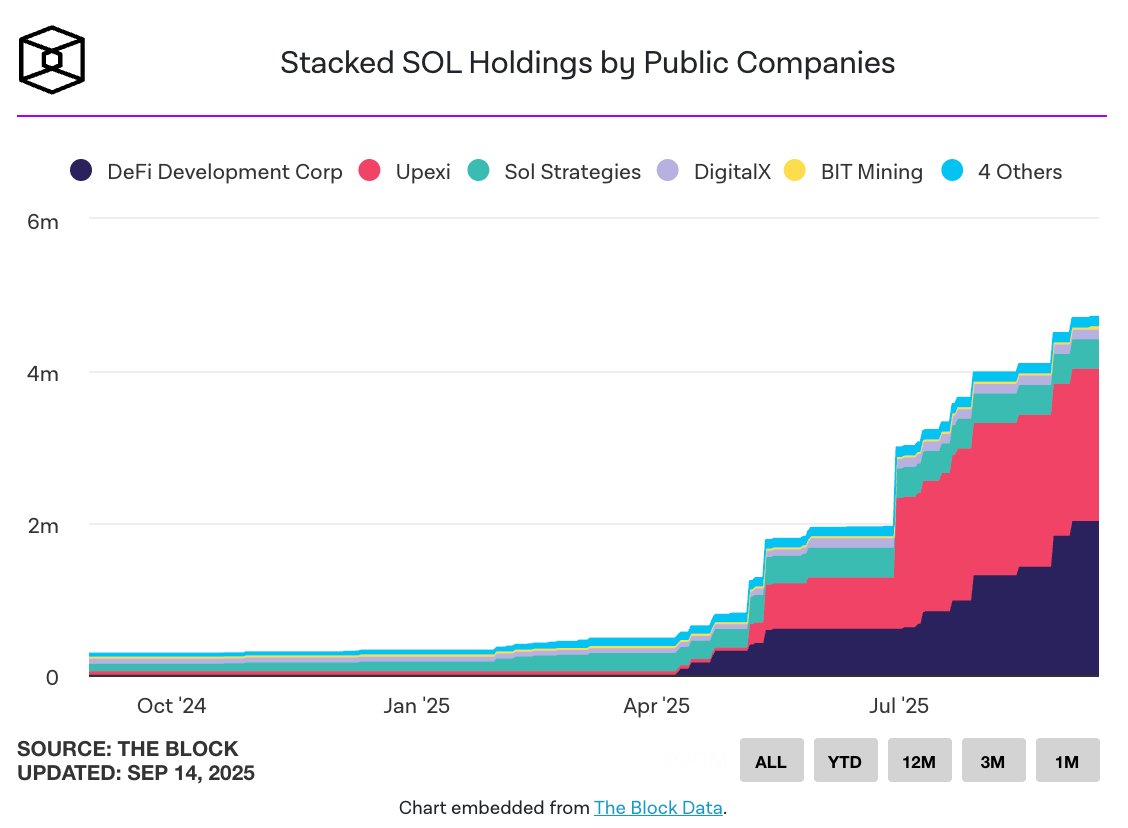Open The Block Data link
The width and height of the screenshot is (1128, 828).
(x=658, y=807)
